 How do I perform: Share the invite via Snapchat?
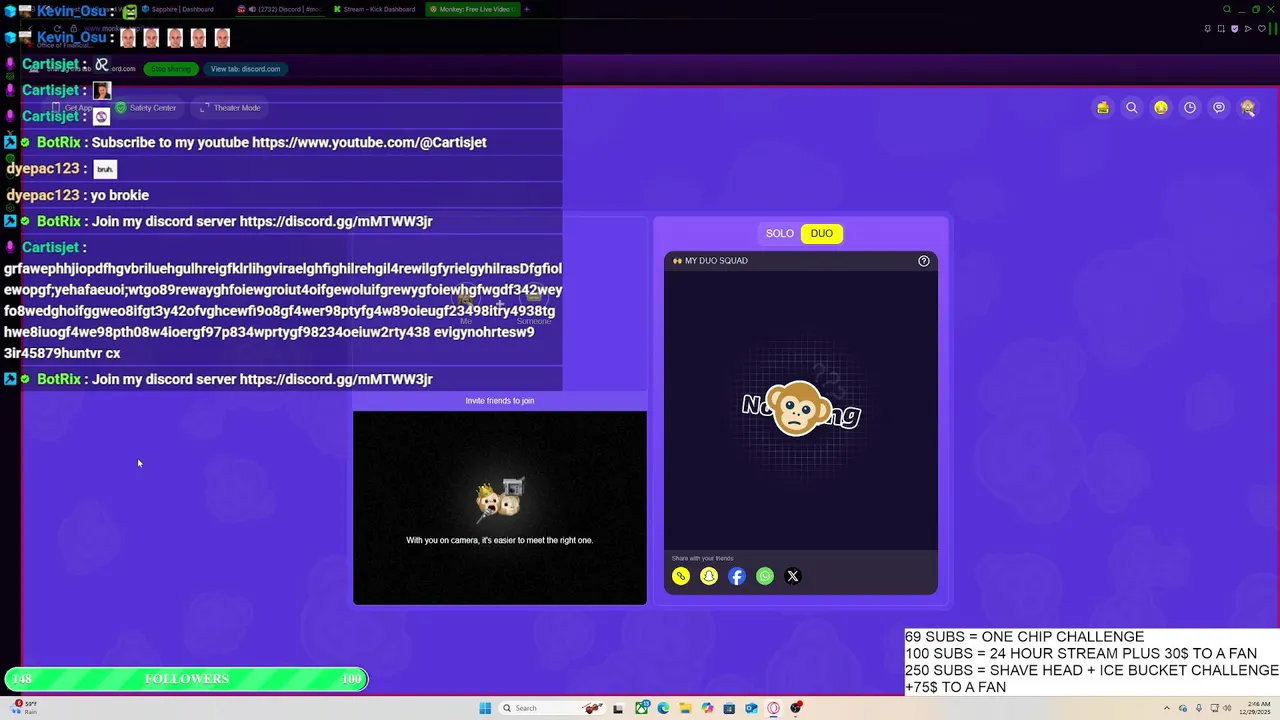tap(709, 576)
